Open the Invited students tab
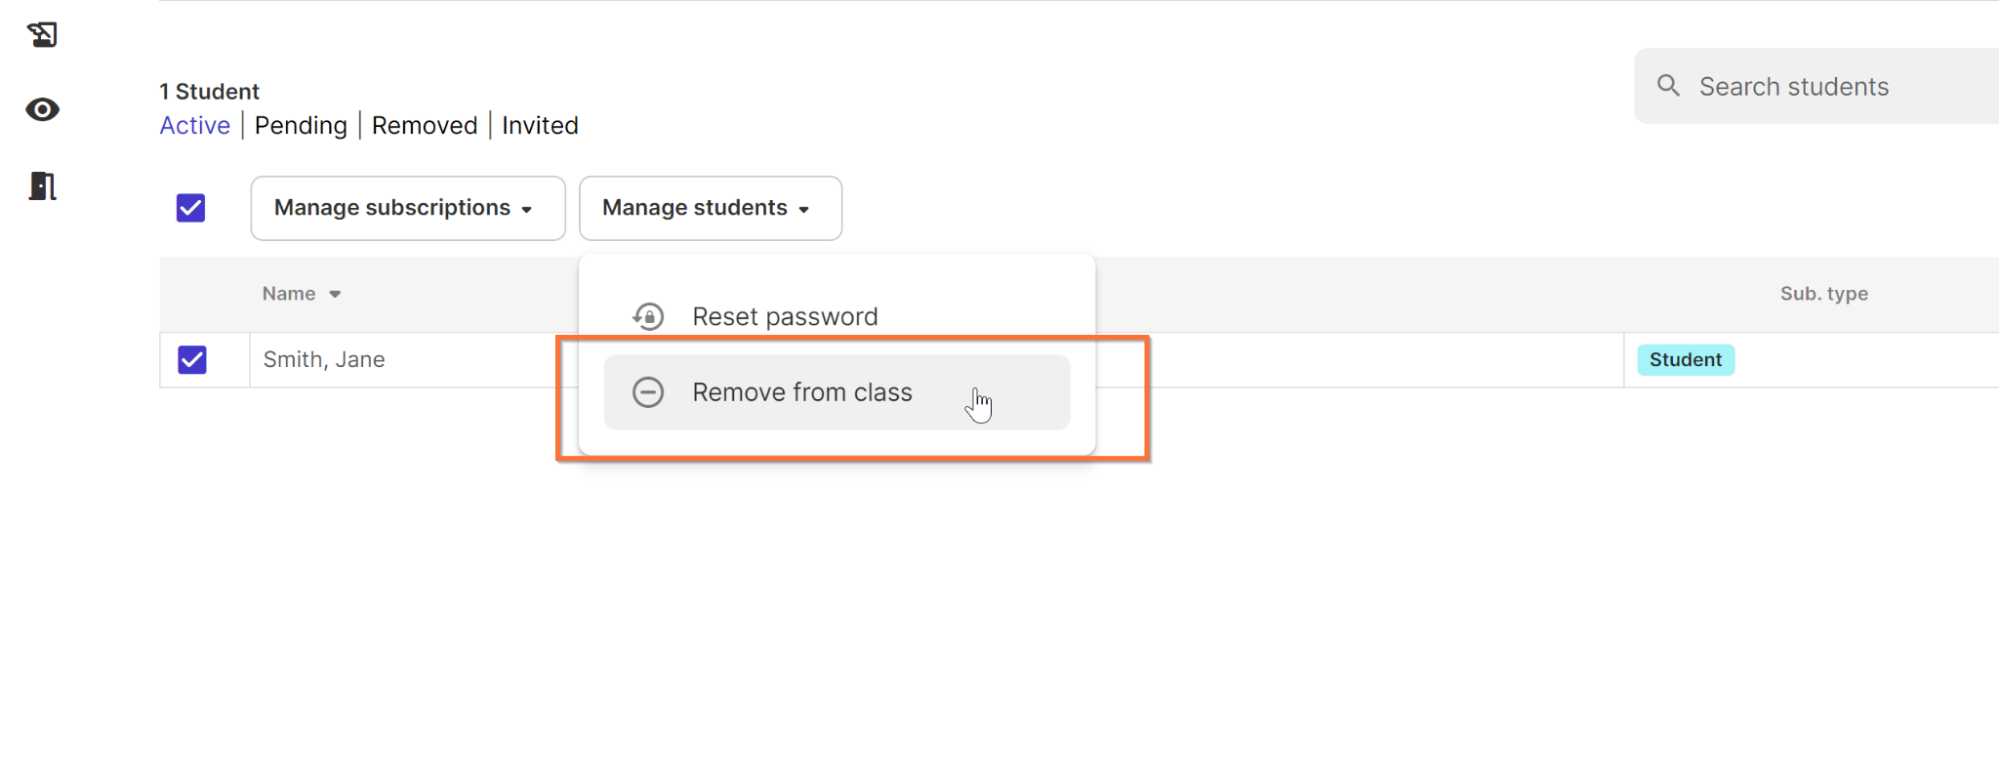Screen dimensions: 1999x766 (540, 126)
